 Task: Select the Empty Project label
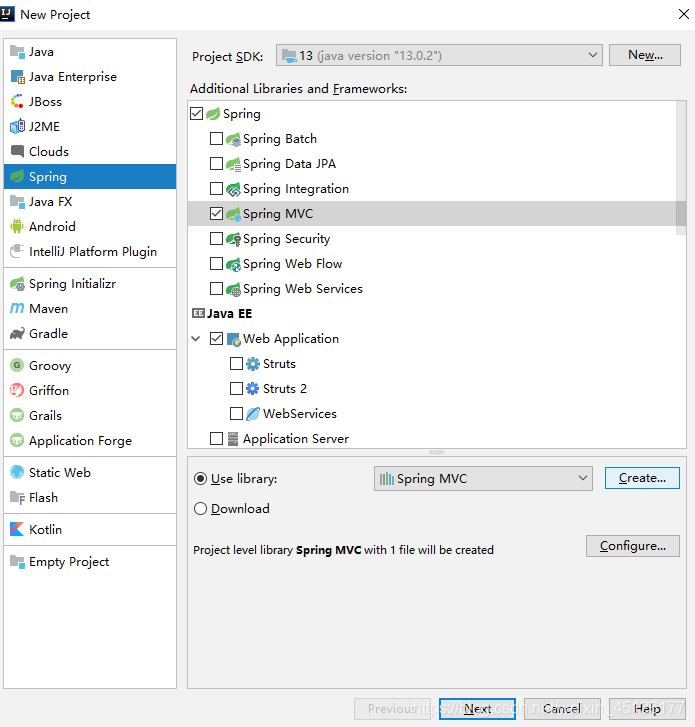69,562
